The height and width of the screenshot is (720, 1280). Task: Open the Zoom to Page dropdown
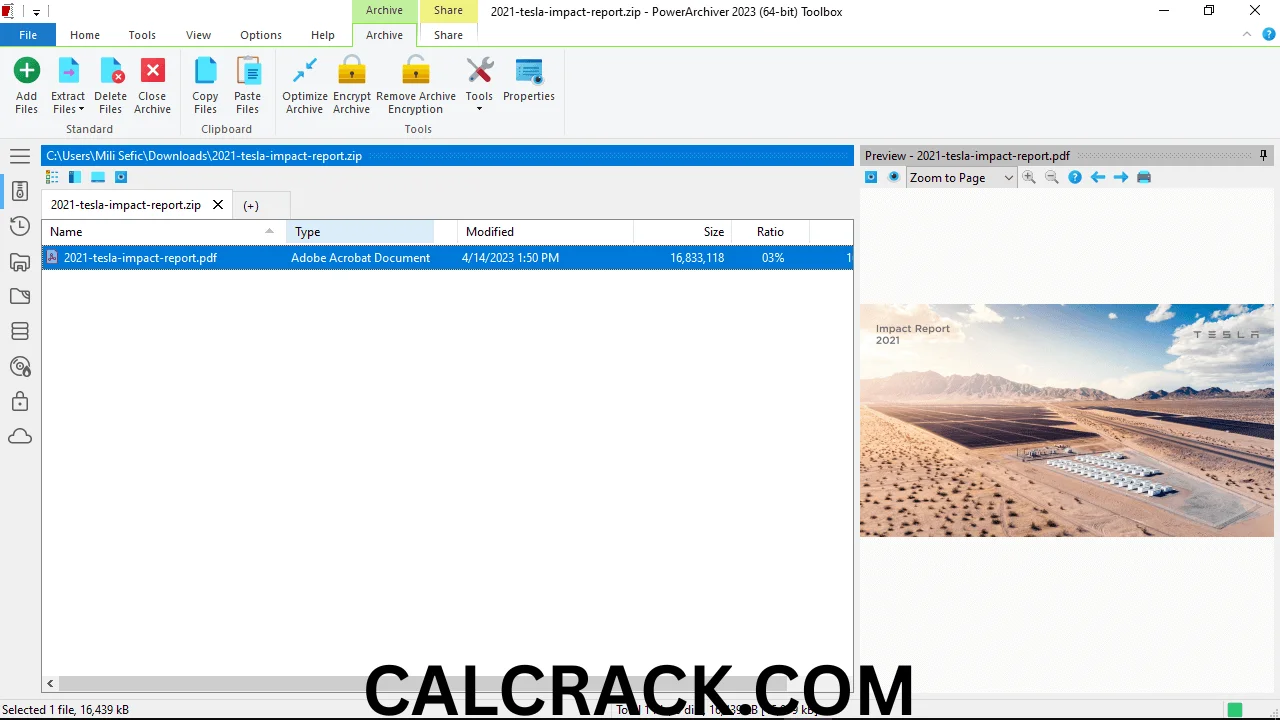click(961, 177)
